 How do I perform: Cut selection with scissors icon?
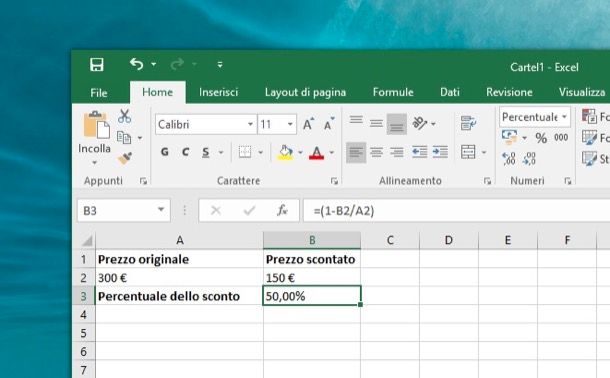tap(124, 116)
